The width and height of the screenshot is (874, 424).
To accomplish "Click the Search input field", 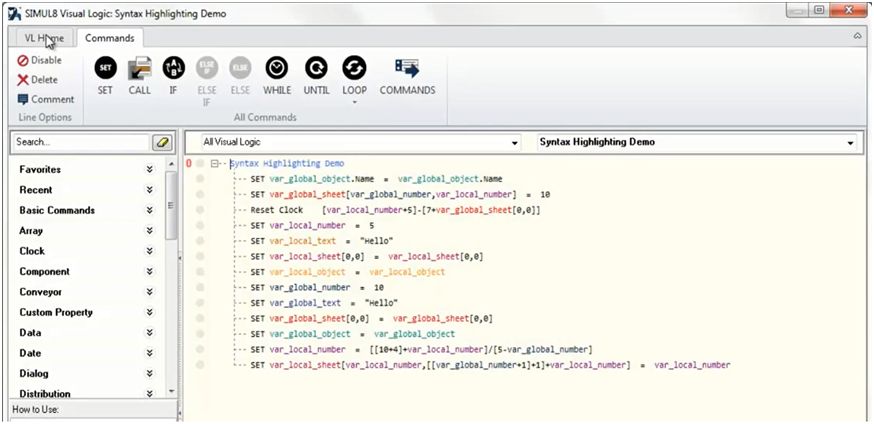I will pos(78,143).
